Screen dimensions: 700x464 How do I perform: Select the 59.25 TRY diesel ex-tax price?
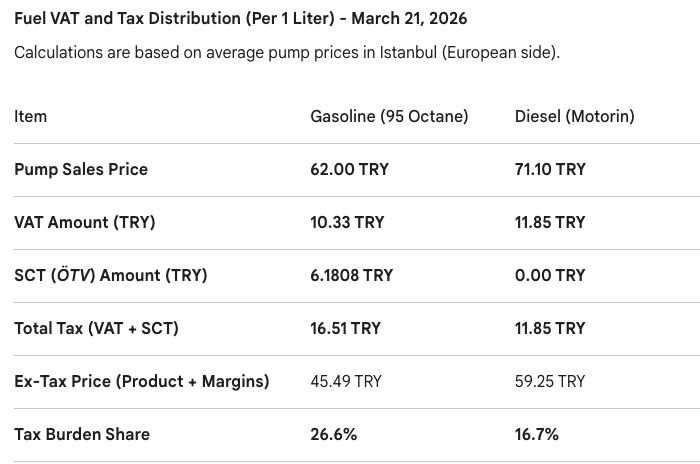coord(550,381)
